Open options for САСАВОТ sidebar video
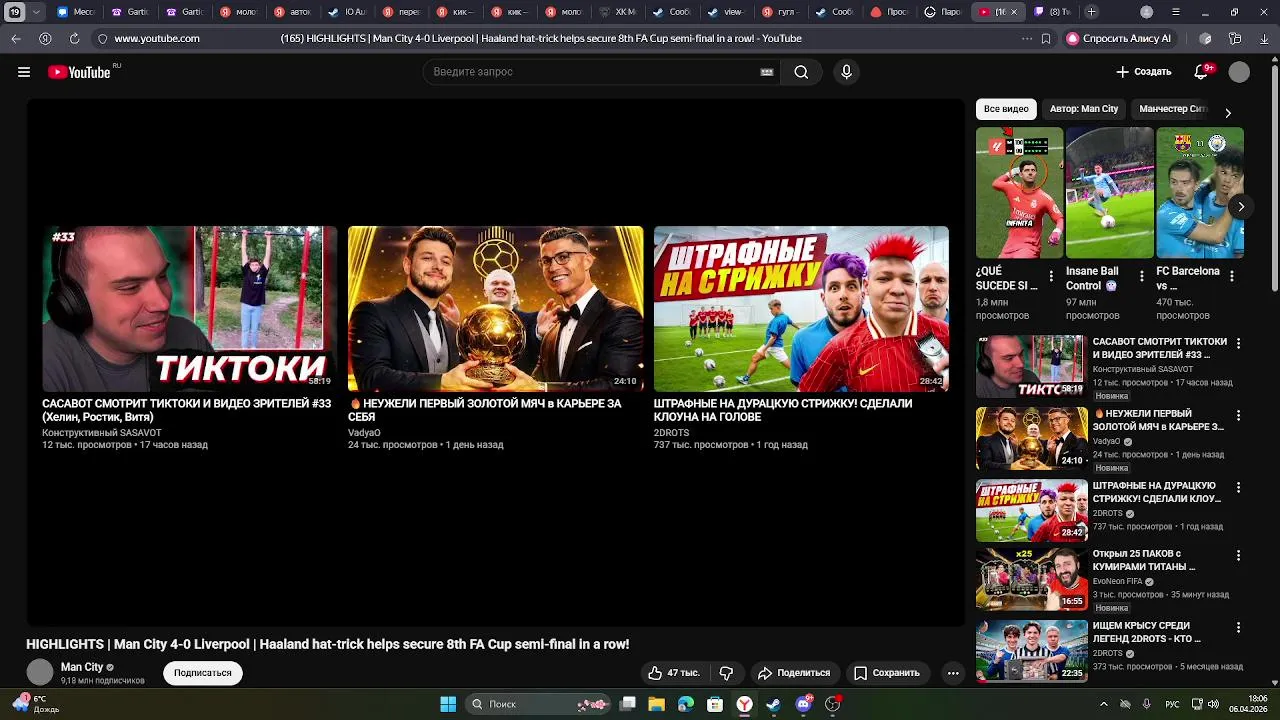Screen dimensions: 1280x720 [1238, 343]
